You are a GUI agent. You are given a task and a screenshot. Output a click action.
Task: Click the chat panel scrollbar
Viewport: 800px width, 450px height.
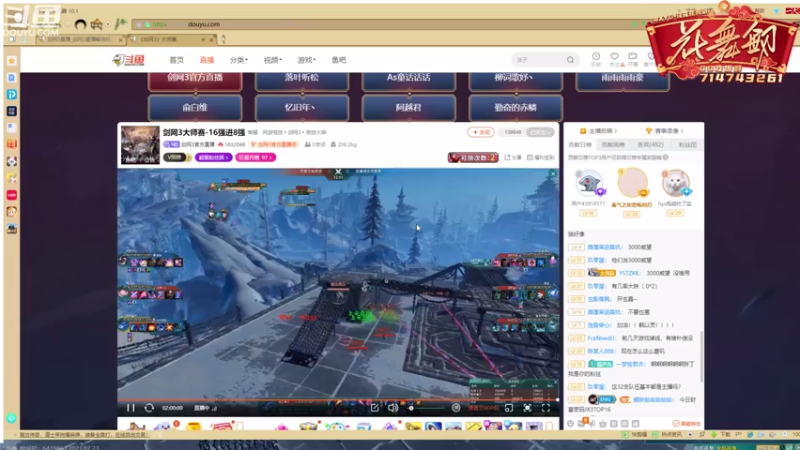coord(702,356)
